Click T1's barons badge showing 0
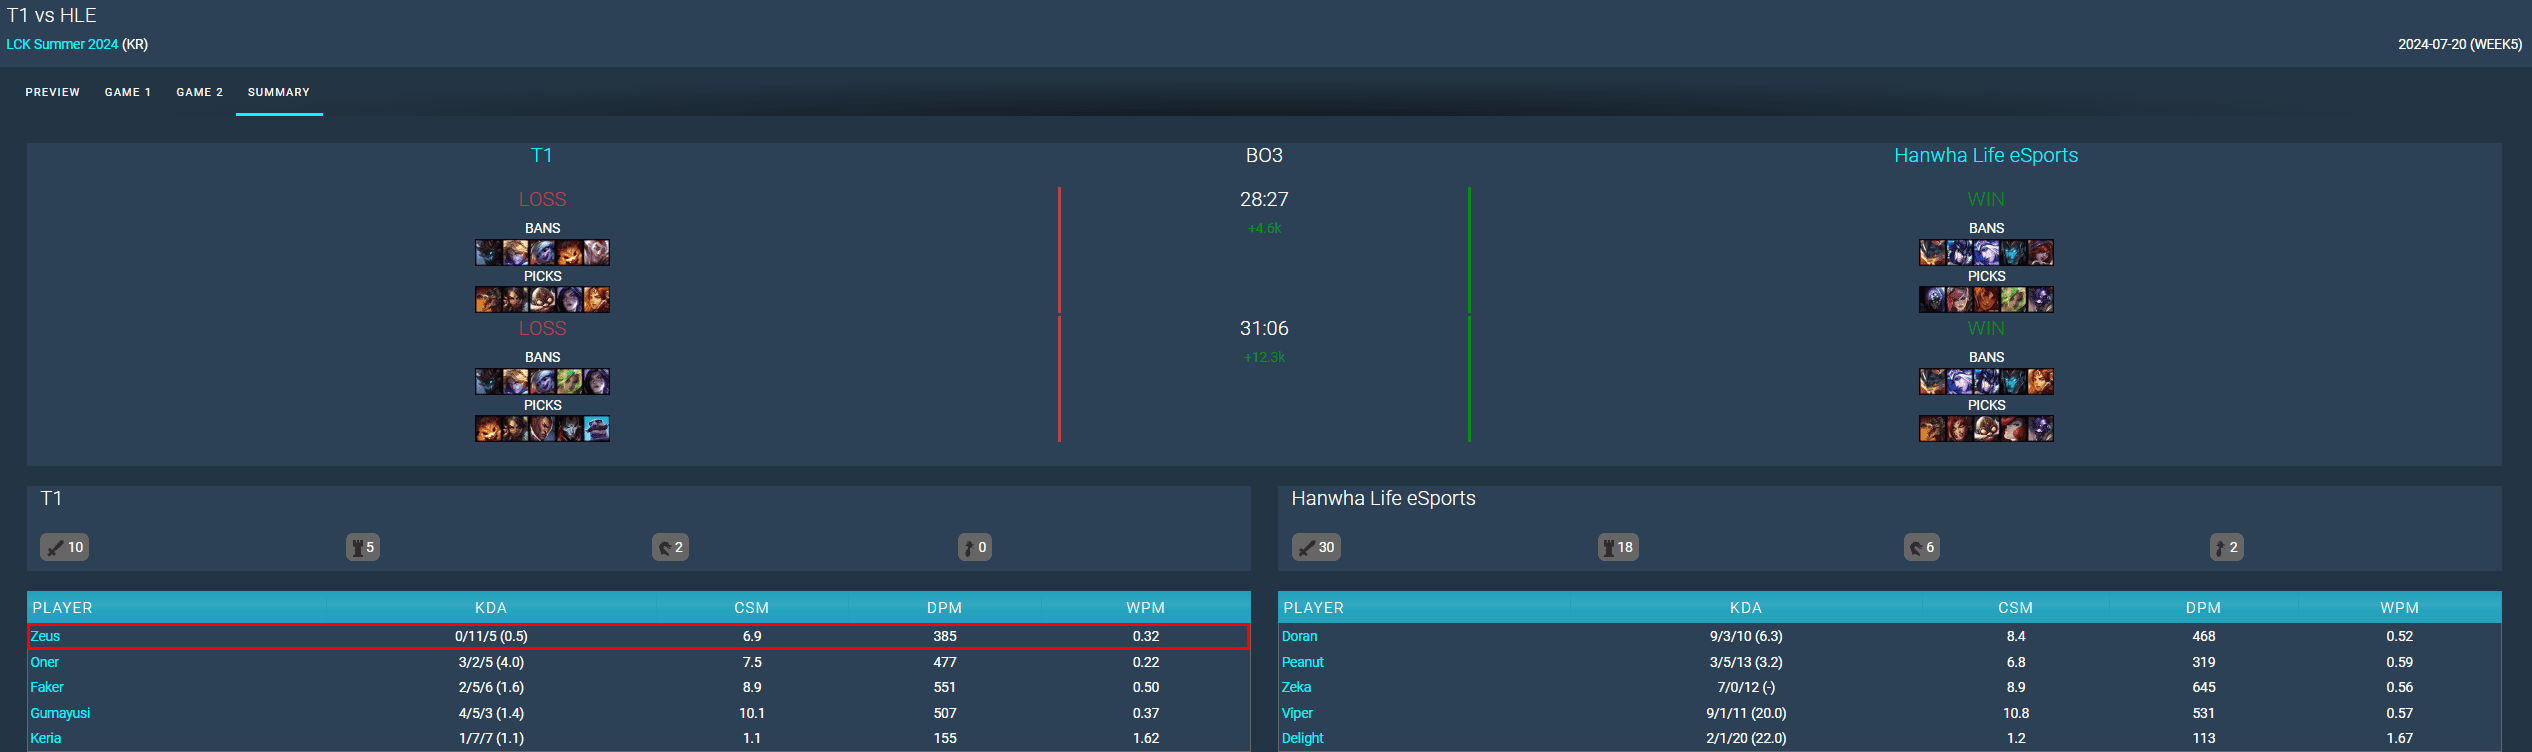The width and height of the screenshot is (2532, 752). coord(974,547)
